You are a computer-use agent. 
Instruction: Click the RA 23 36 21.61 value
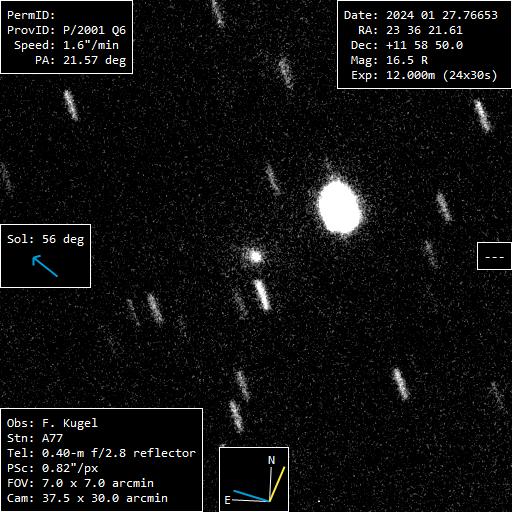(x=424, y=30)
